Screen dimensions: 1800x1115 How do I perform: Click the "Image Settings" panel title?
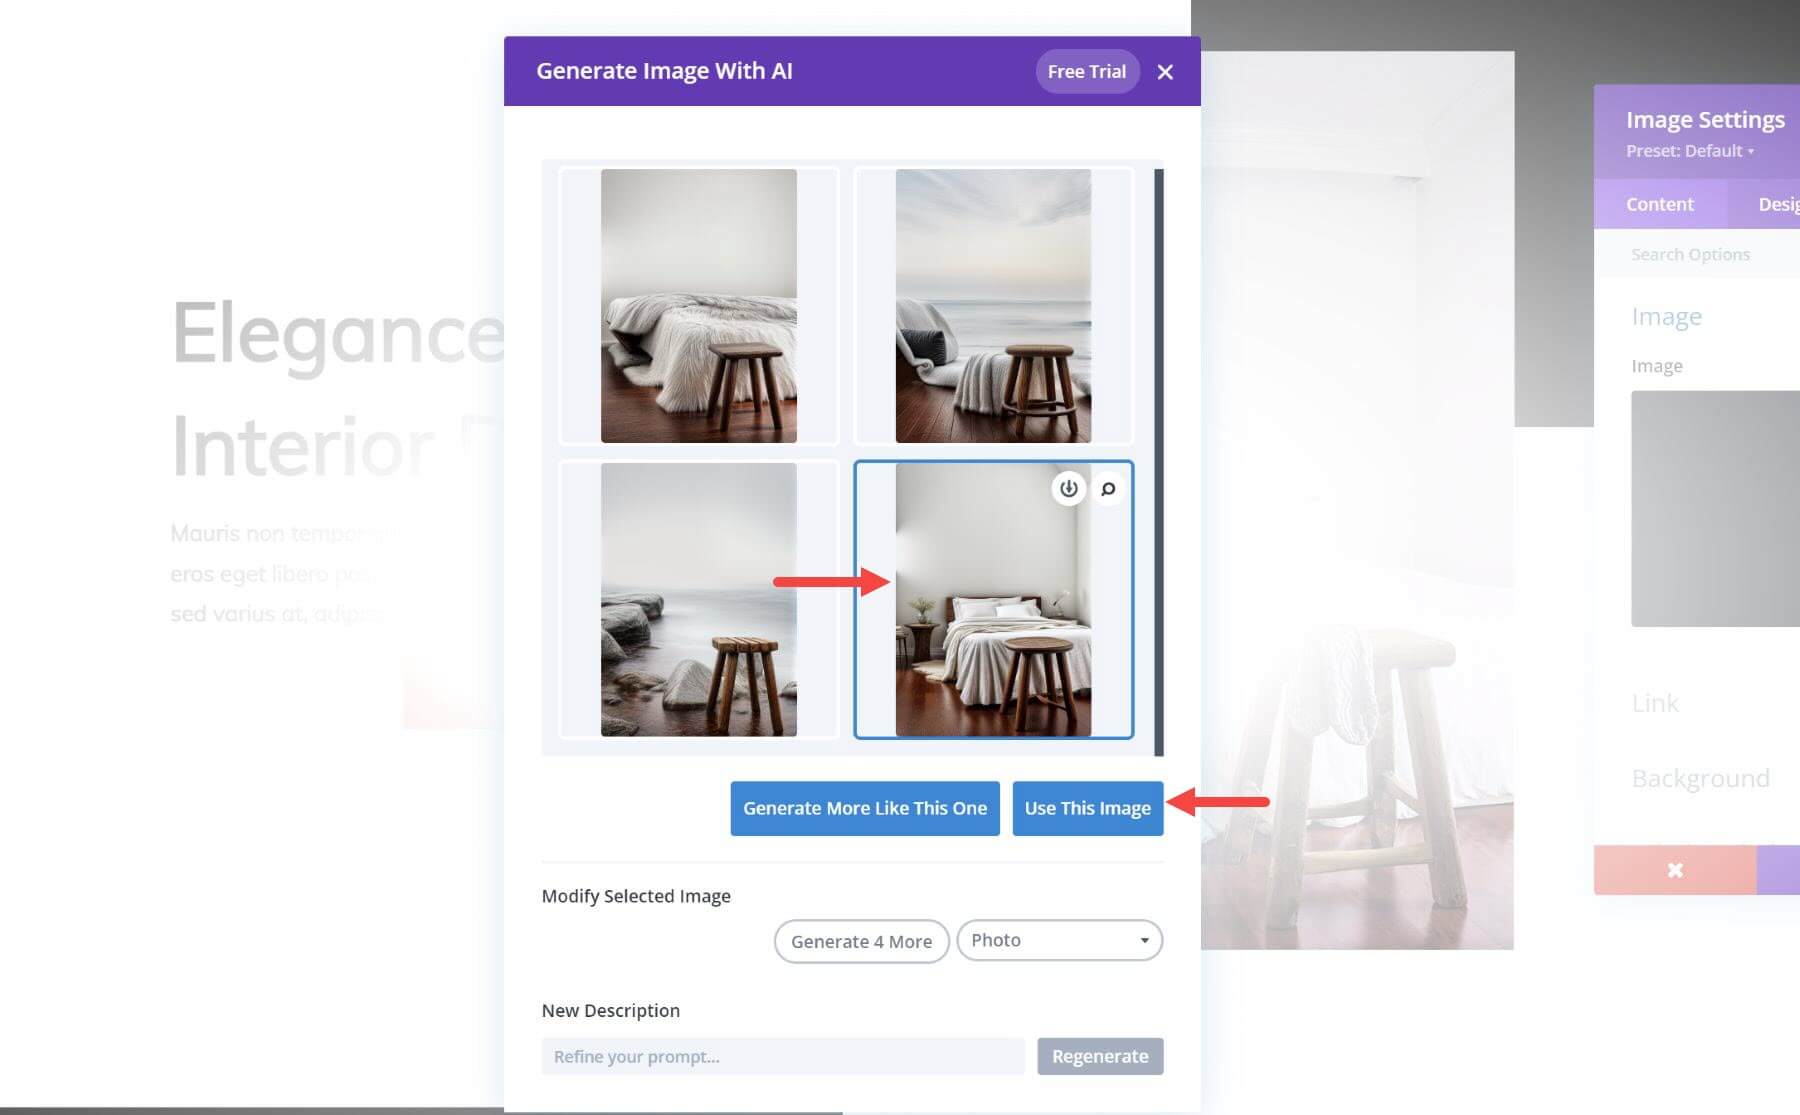click(1705, 120)
